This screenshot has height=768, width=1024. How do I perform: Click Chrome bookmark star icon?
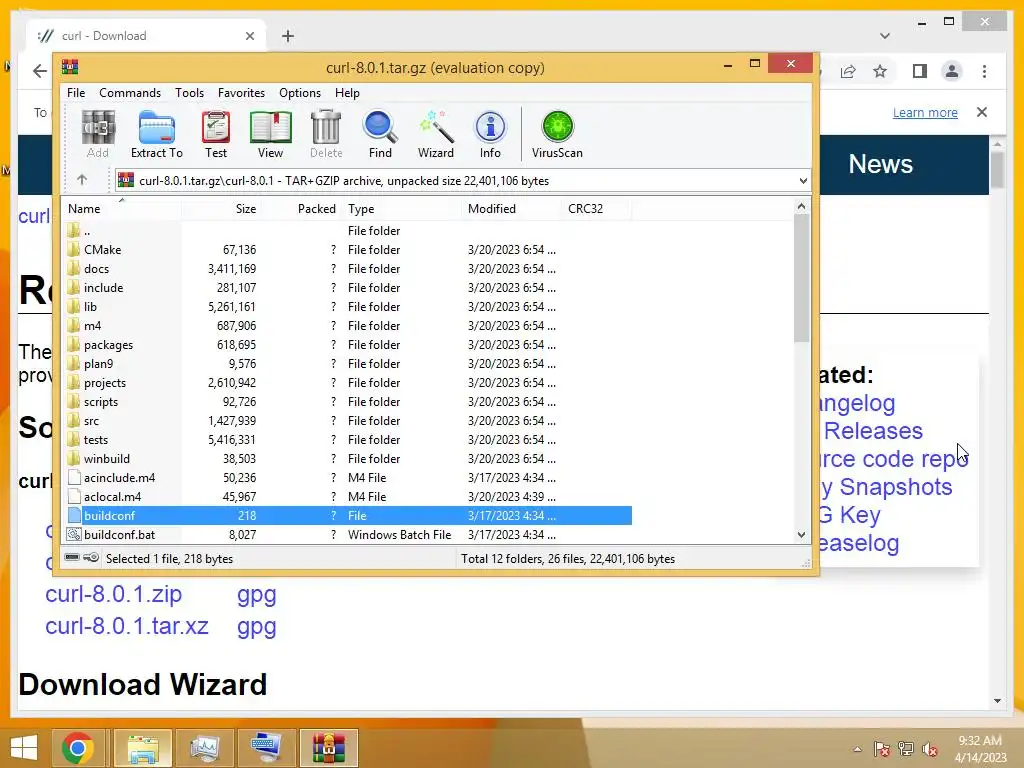[x=880, y=71]
